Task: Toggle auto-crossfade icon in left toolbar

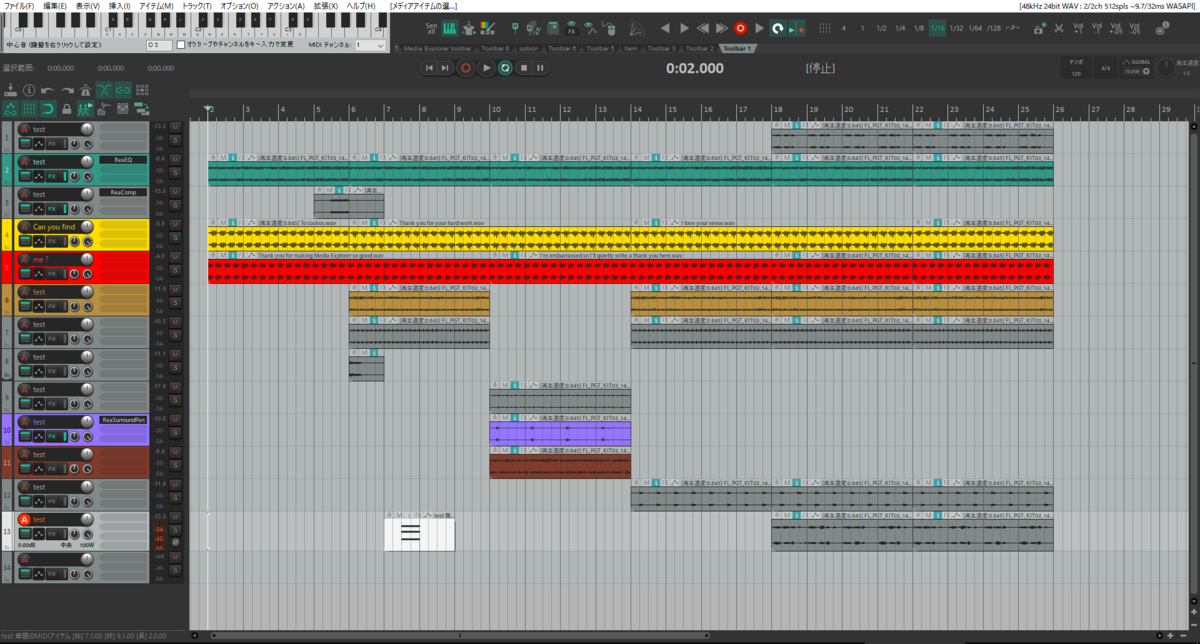Action: (x=104, y=90)
